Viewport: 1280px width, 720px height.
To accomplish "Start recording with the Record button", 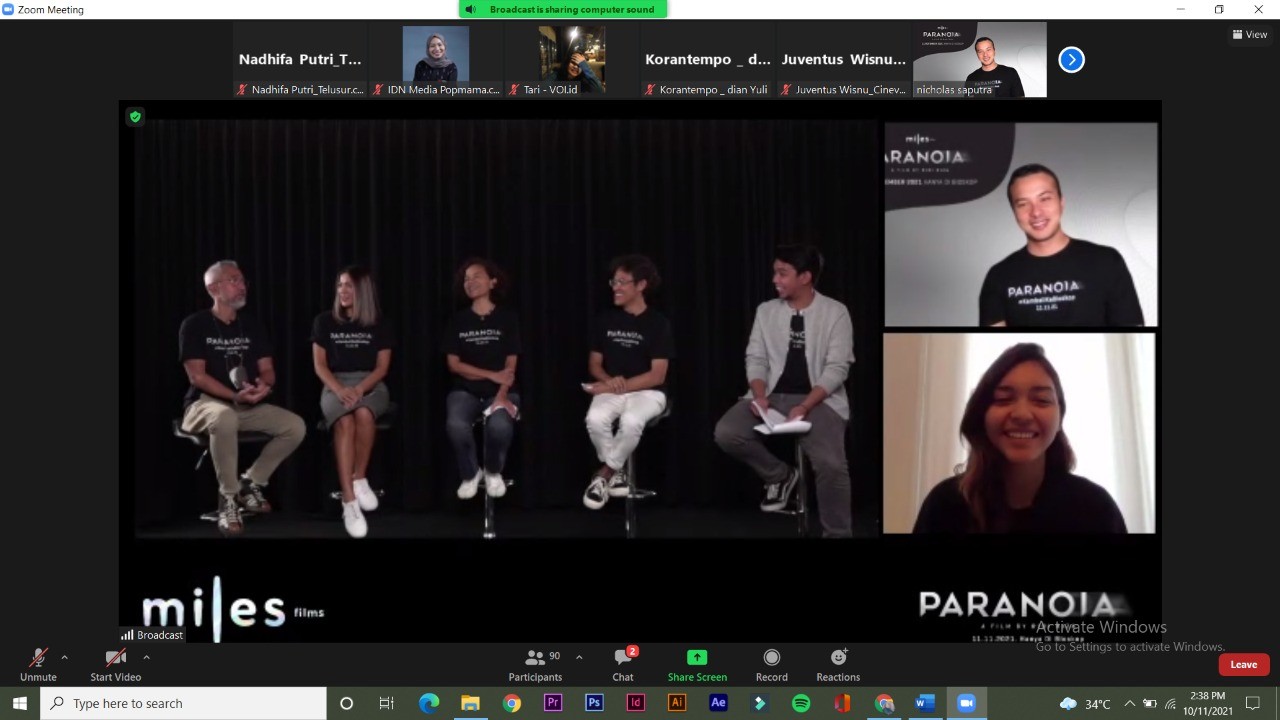I will pos(771,664).
